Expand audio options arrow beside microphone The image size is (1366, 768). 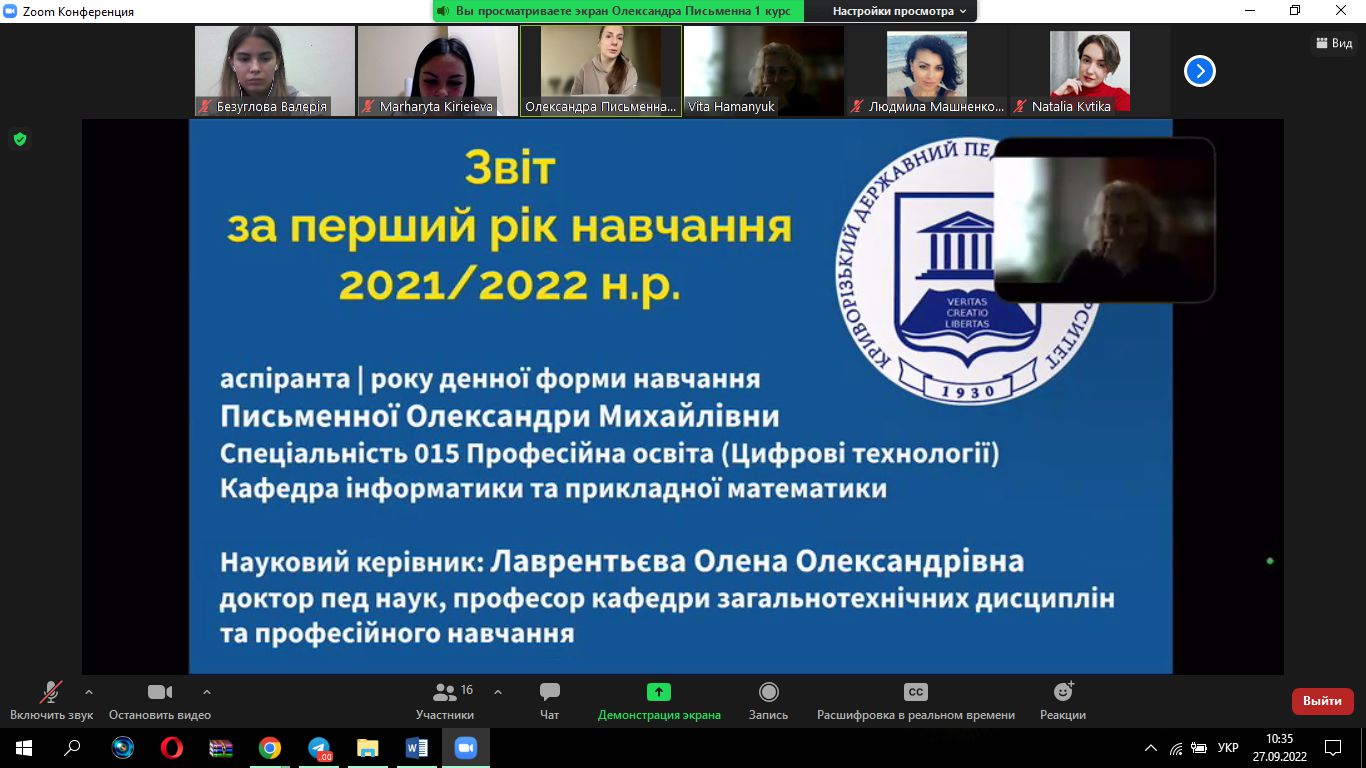(89, 691)
